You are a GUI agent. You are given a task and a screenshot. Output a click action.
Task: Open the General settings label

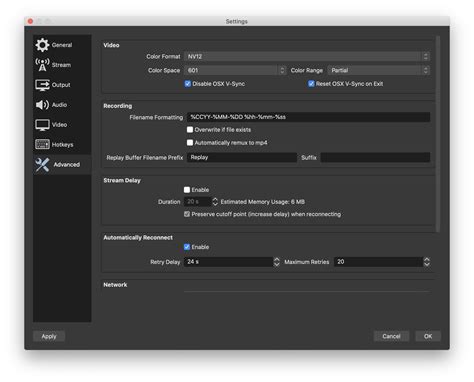(x=62, y=45)
